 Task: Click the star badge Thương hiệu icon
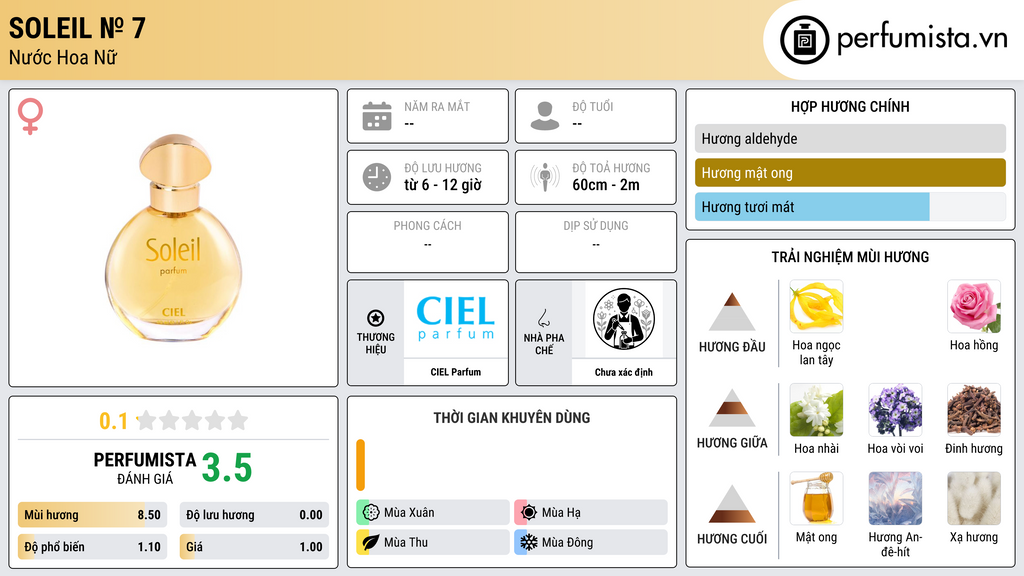coord(376,318)
